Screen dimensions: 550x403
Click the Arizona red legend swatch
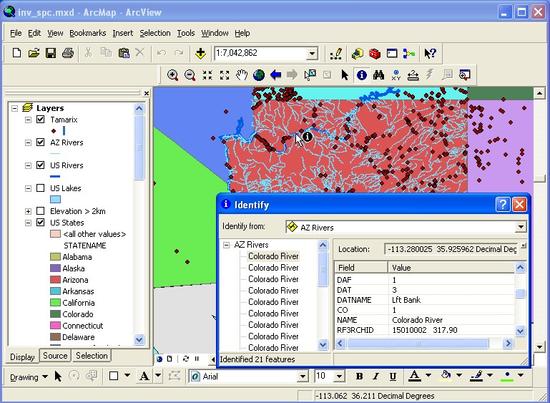55,280
